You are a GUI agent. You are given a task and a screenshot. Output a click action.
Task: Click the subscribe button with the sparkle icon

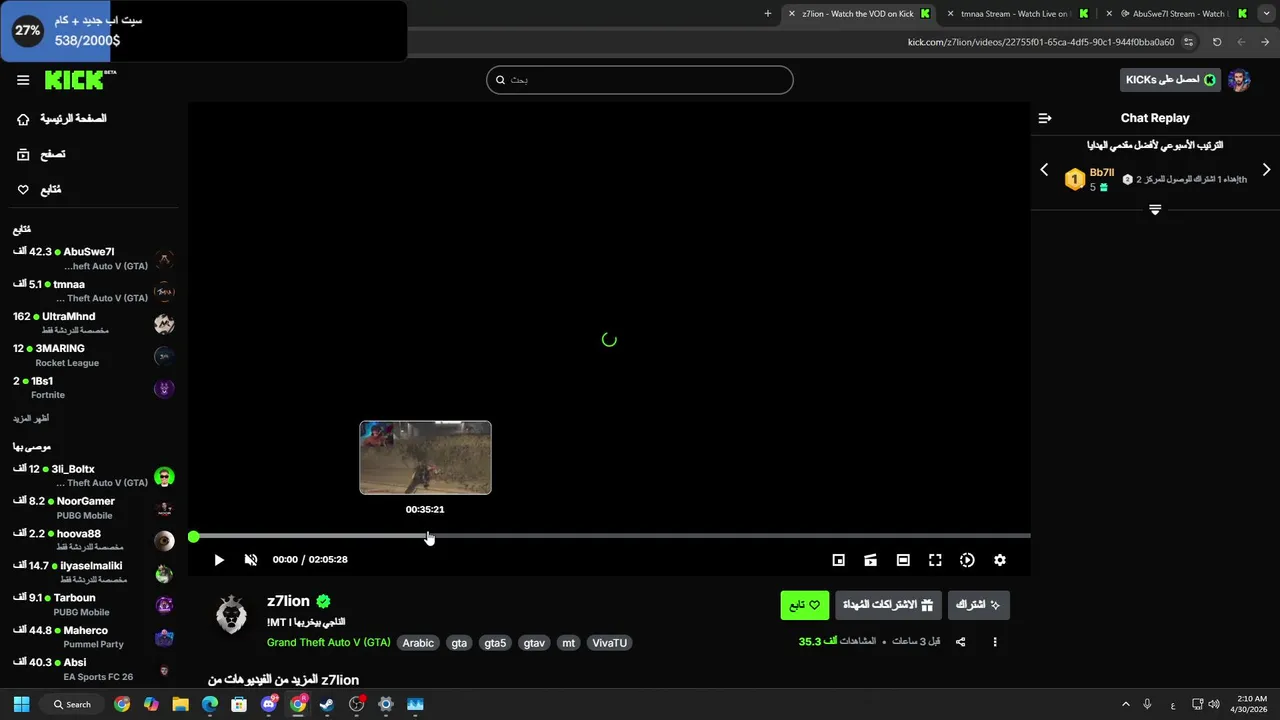[x=978, y=605]
